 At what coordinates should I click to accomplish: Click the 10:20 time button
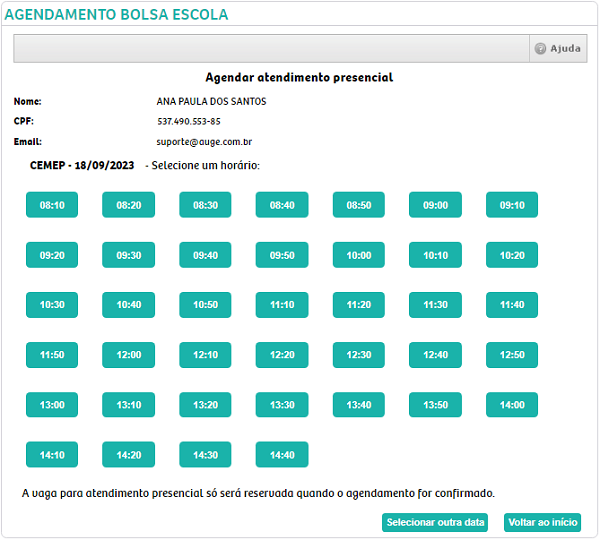512,255
